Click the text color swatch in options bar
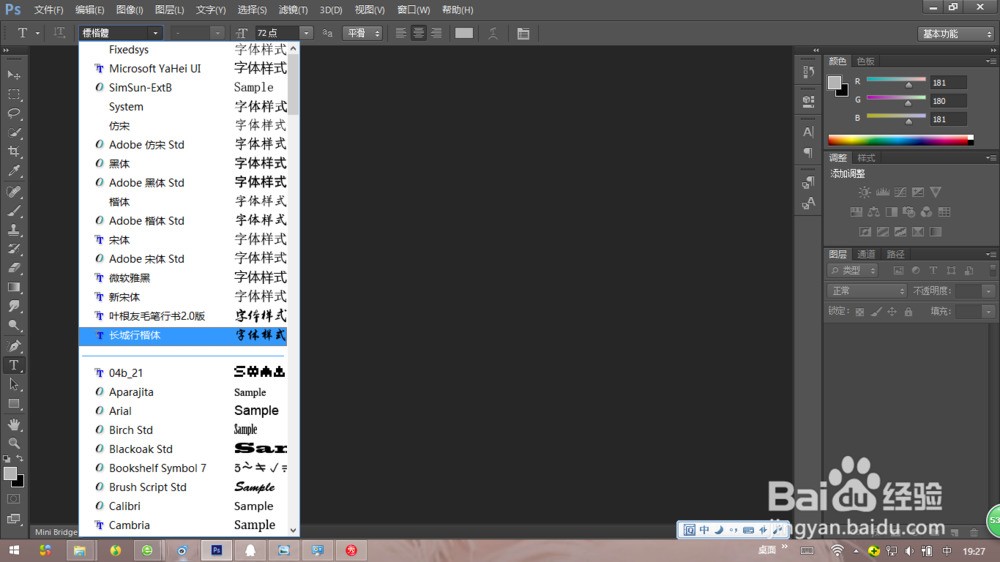The image size is (1000, 562). coord(464,33)
